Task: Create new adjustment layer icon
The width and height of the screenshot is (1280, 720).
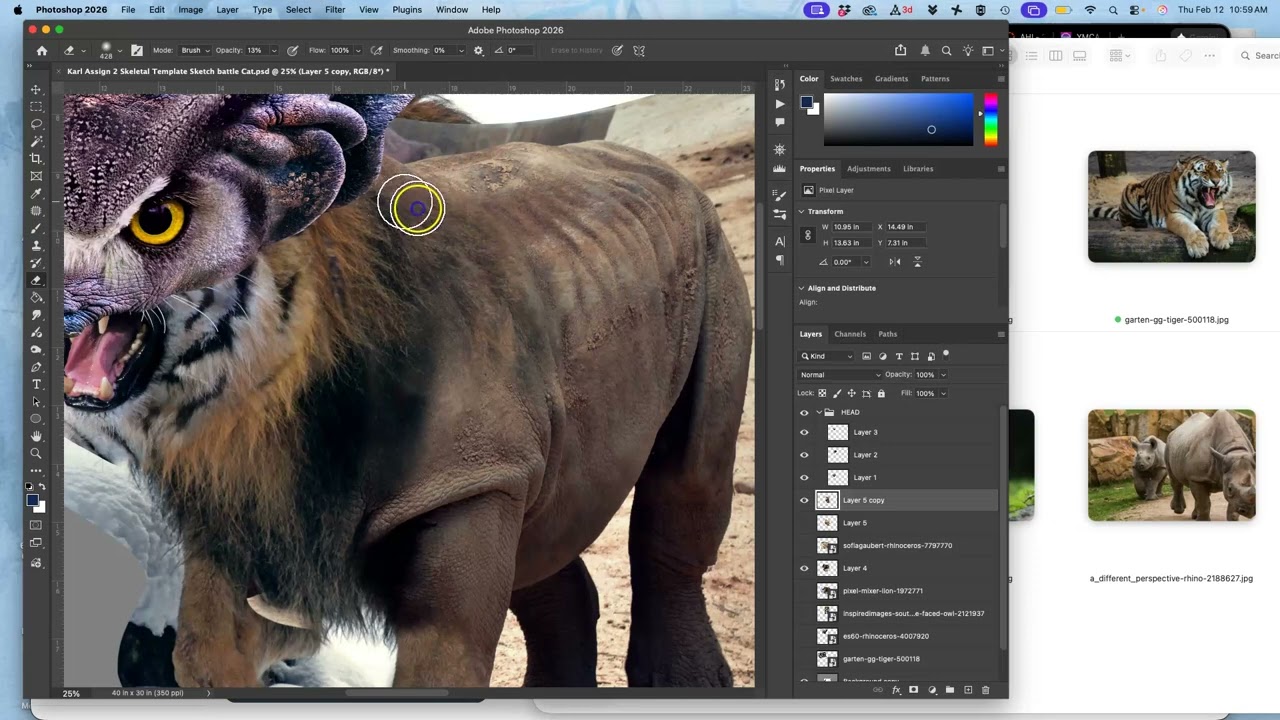Action: click(931, 690)
